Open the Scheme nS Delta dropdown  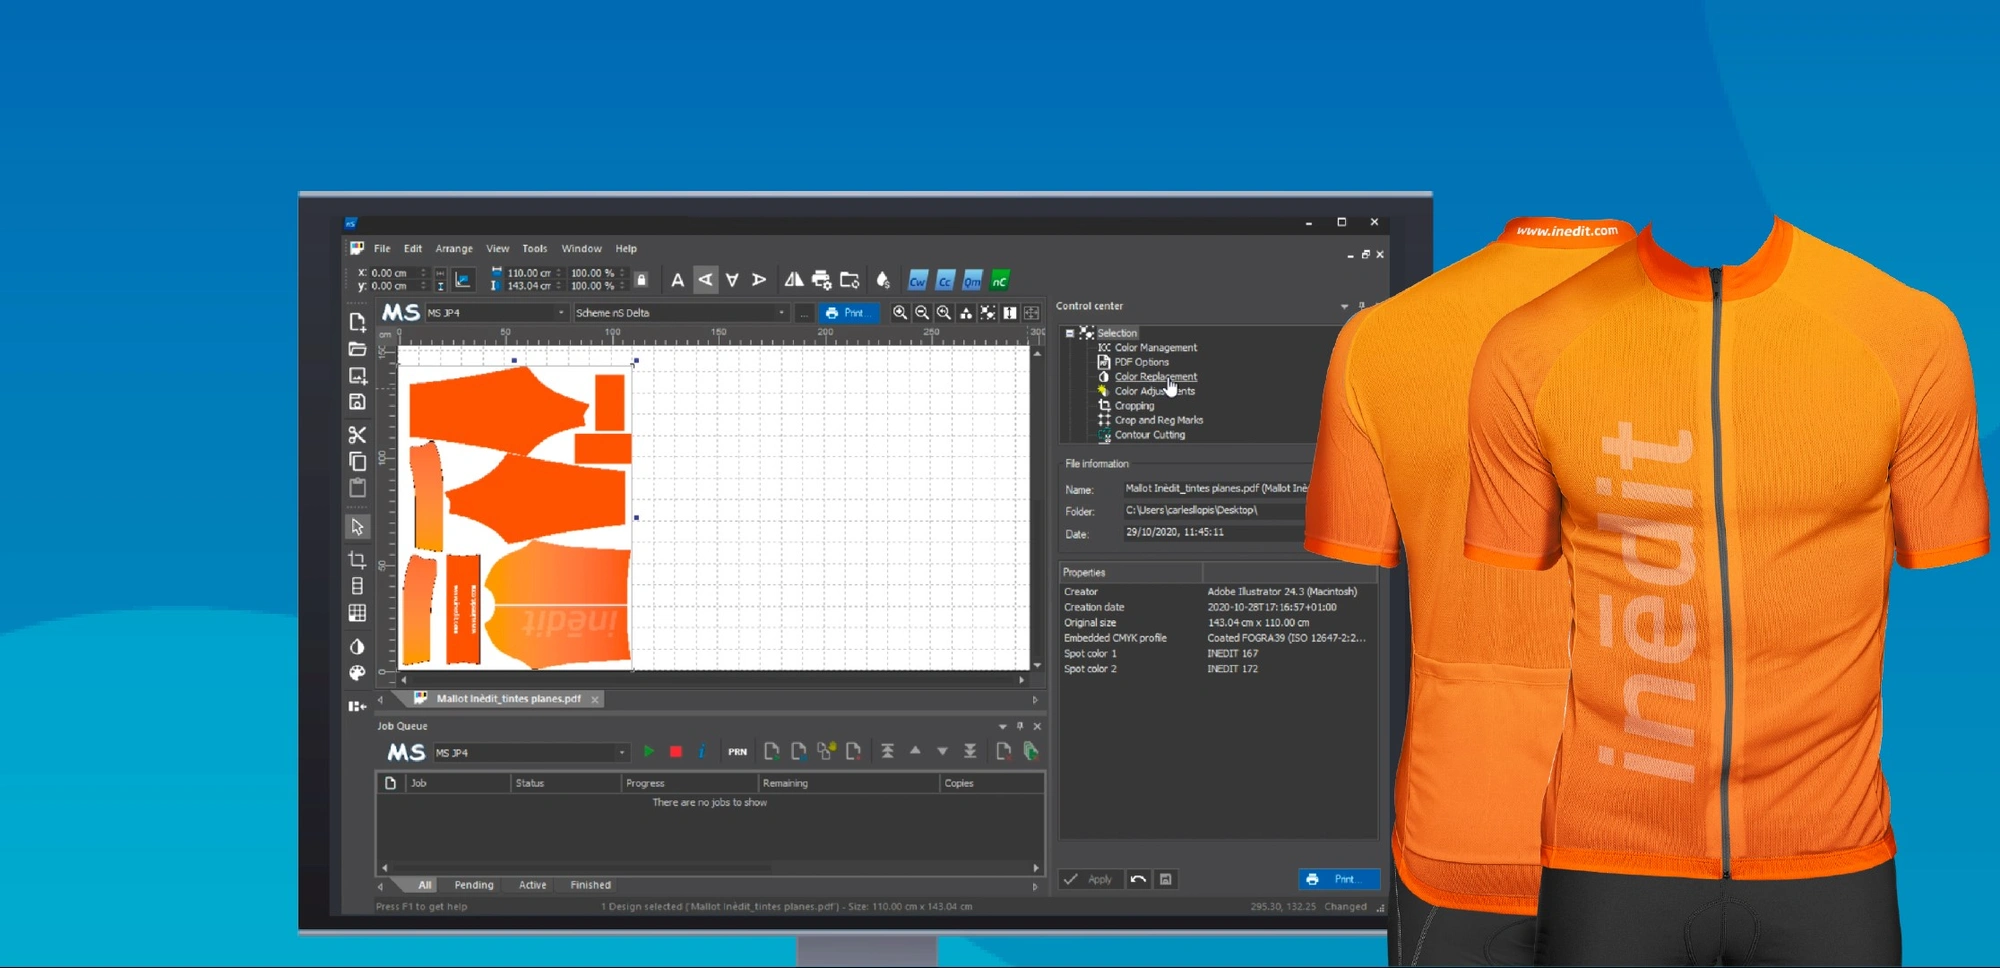coord(781,313)
